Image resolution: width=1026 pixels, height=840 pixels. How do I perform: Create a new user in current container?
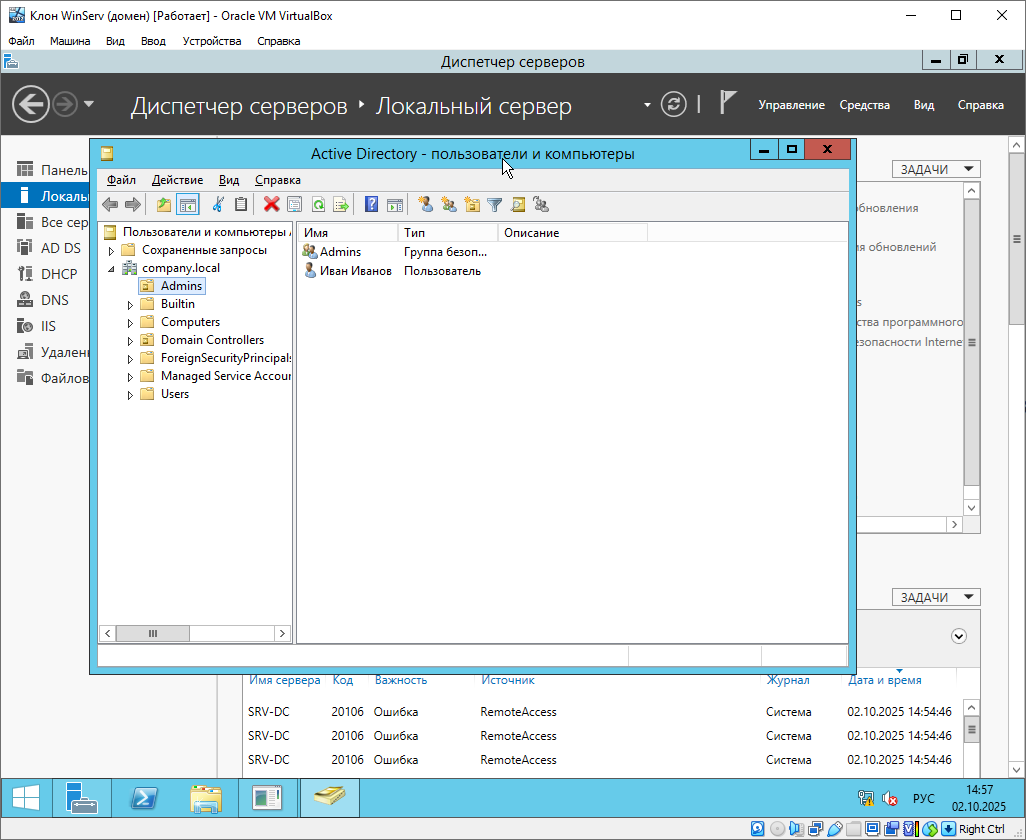coord(425,205)
